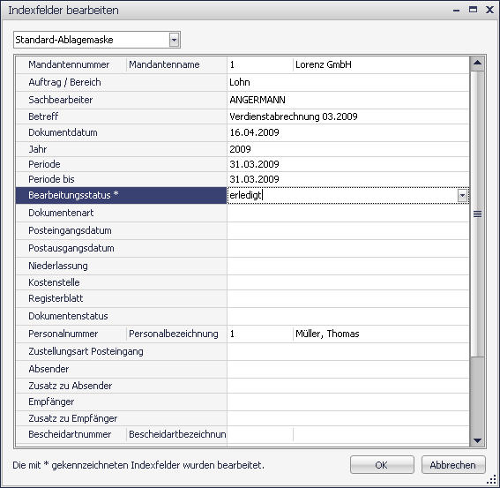Screen dimensions: 500x488
Task: Click the Dokumentdatum value 16.04.2009
Action: pos(348,132)
